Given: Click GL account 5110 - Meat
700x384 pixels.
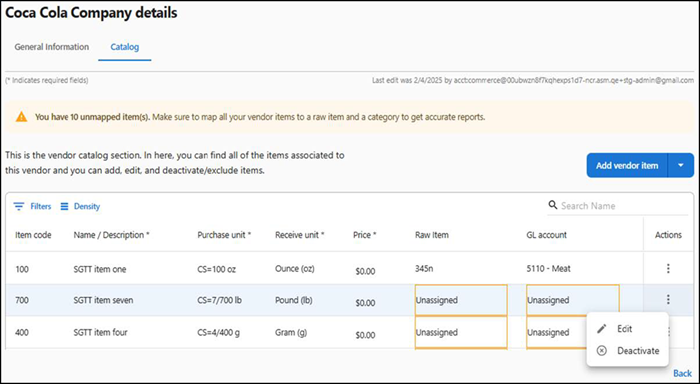Looking at the screenshot, I should click(x=548, y=269).
